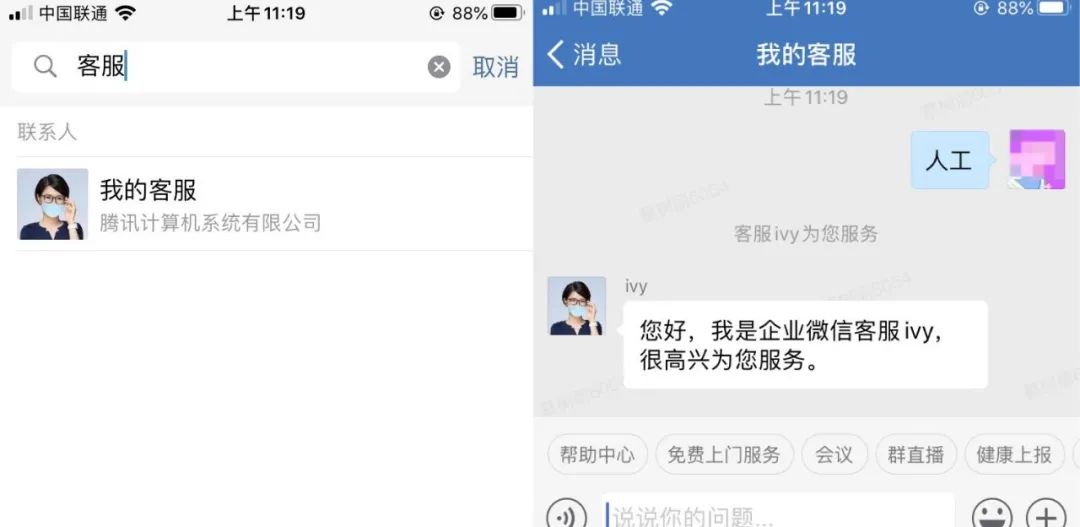
Task: Tap the search magnifier icon
Action: click(45, 67)
